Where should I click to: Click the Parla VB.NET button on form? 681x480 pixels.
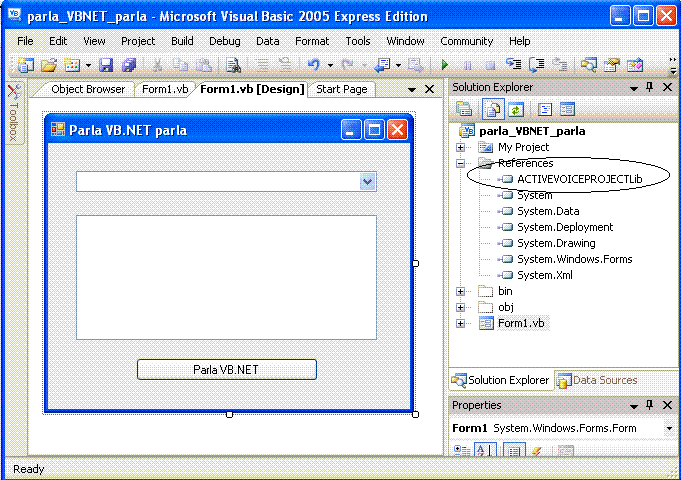[227, 369]
